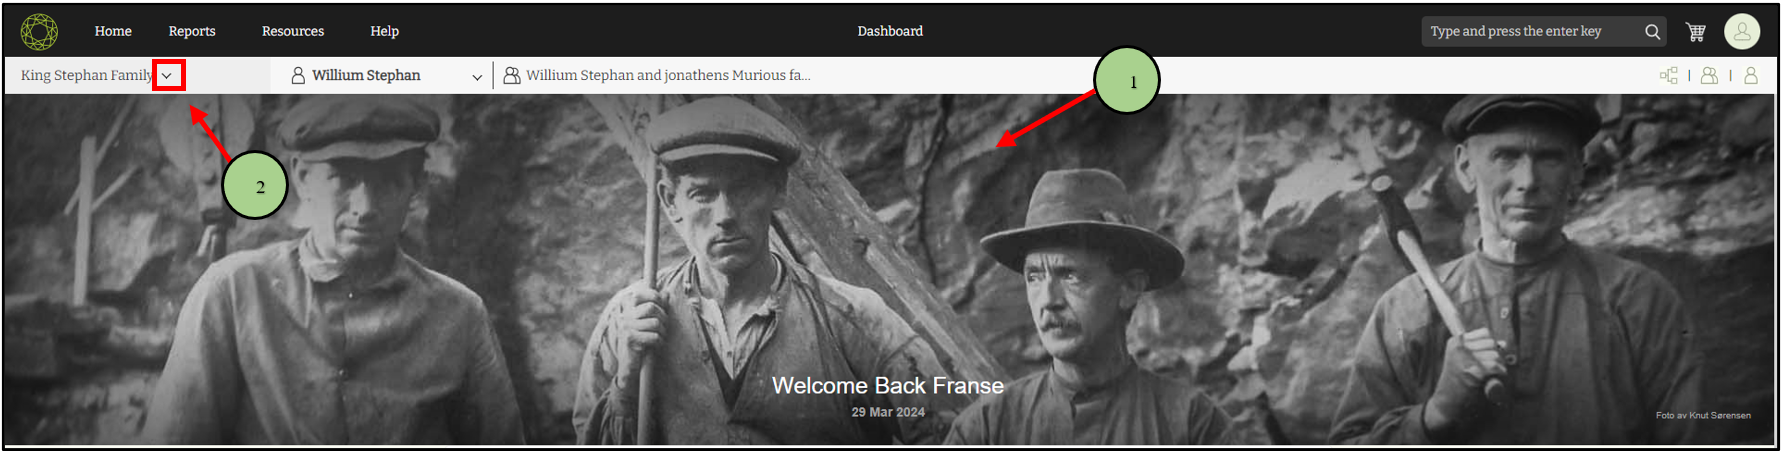
Task: Open the Willium Stephan person dropdown chevron
Action: click(477, 77)
